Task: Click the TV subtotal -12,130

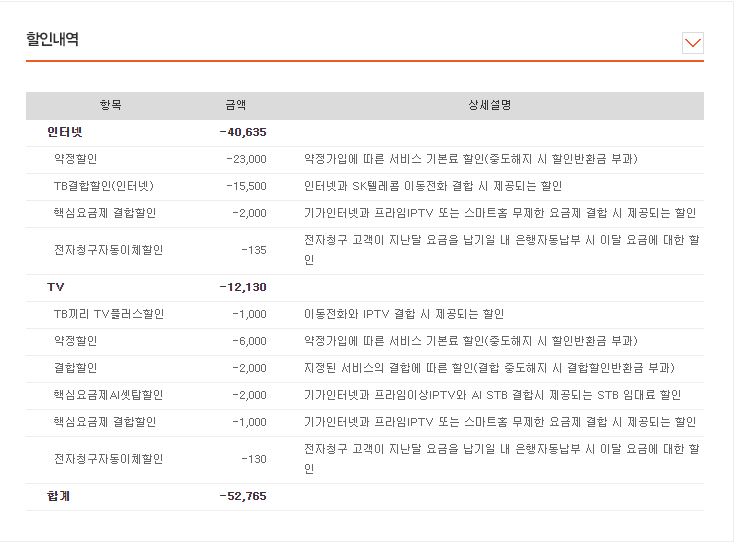Action: pos(242,287)
